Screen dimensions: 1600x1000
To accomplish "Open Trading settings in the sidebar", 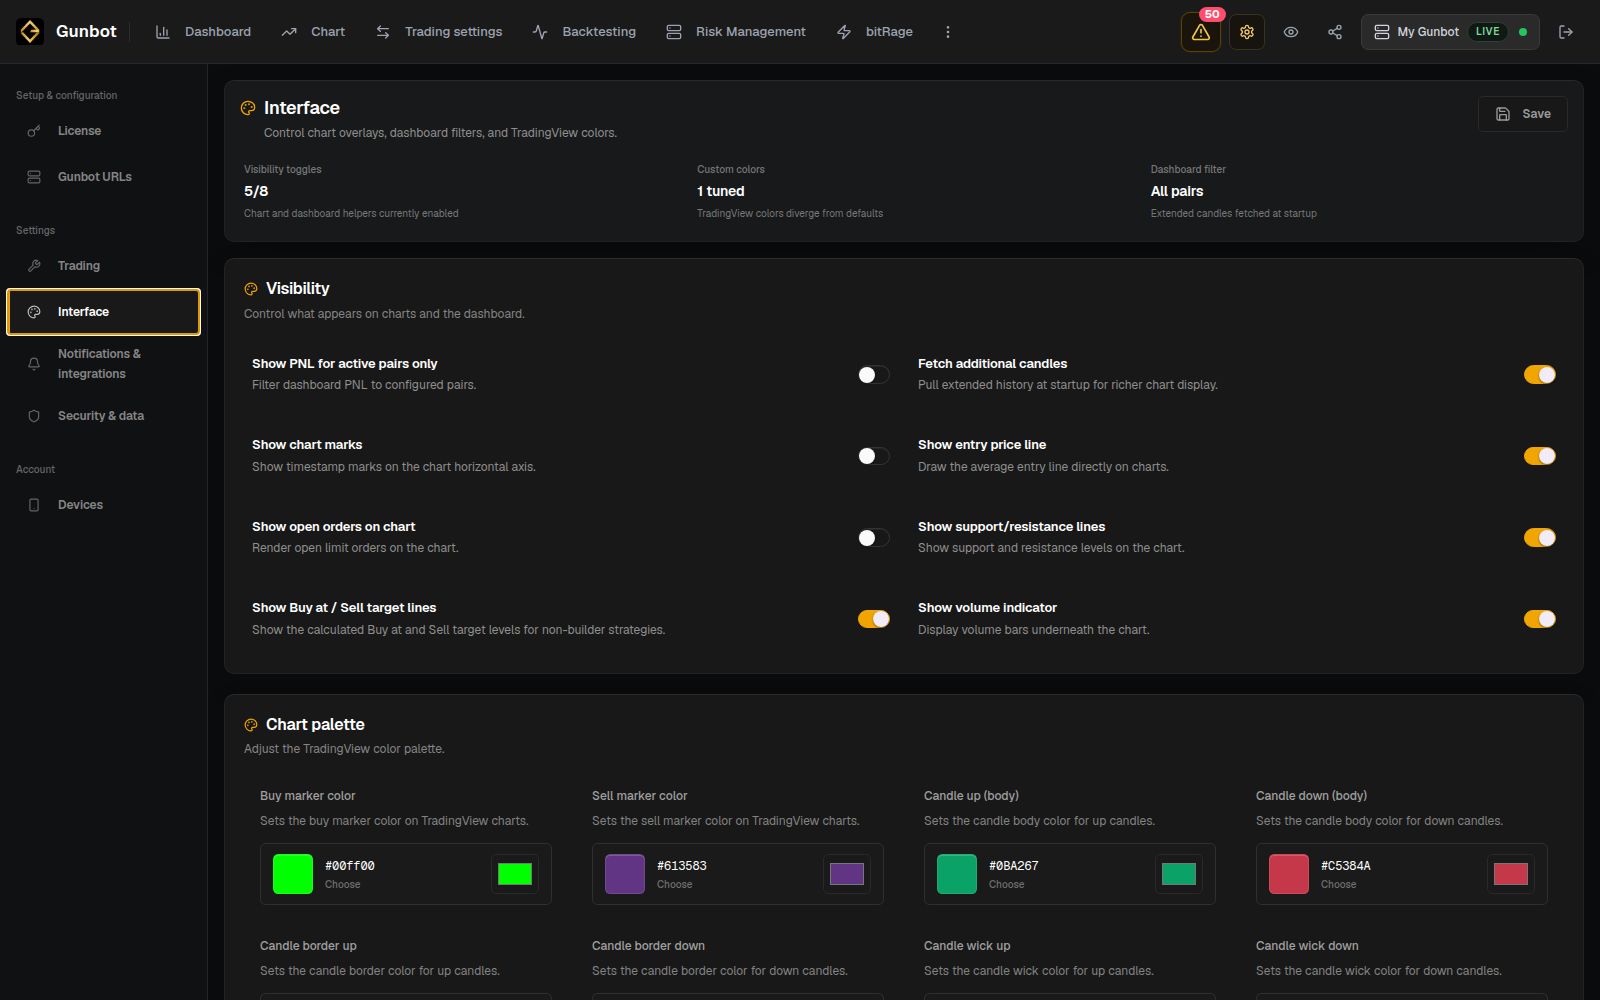I will click(104, 266).
